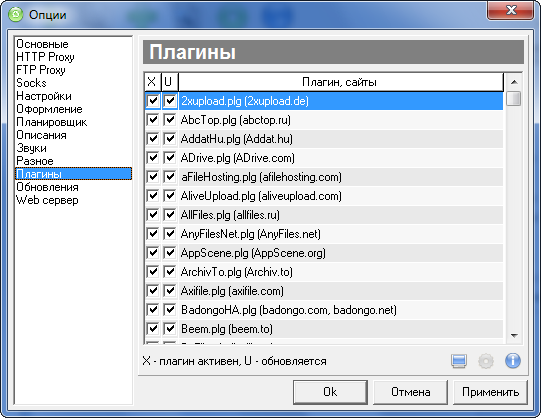Open plugin info via blue info icon
Viewport: 541px width, 418px height.
(x=513, y=361)
